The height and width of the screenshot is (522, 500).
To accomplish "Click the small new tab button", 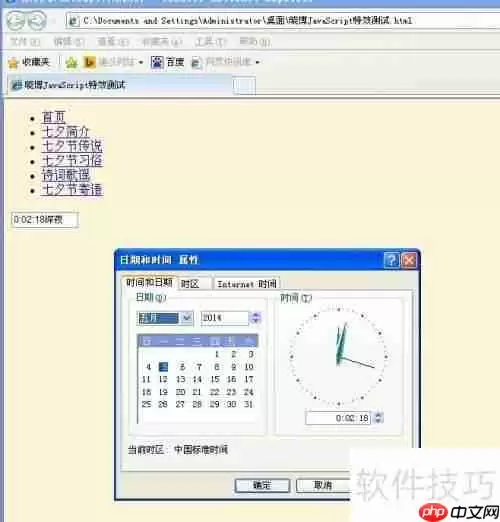I will 244,86.
